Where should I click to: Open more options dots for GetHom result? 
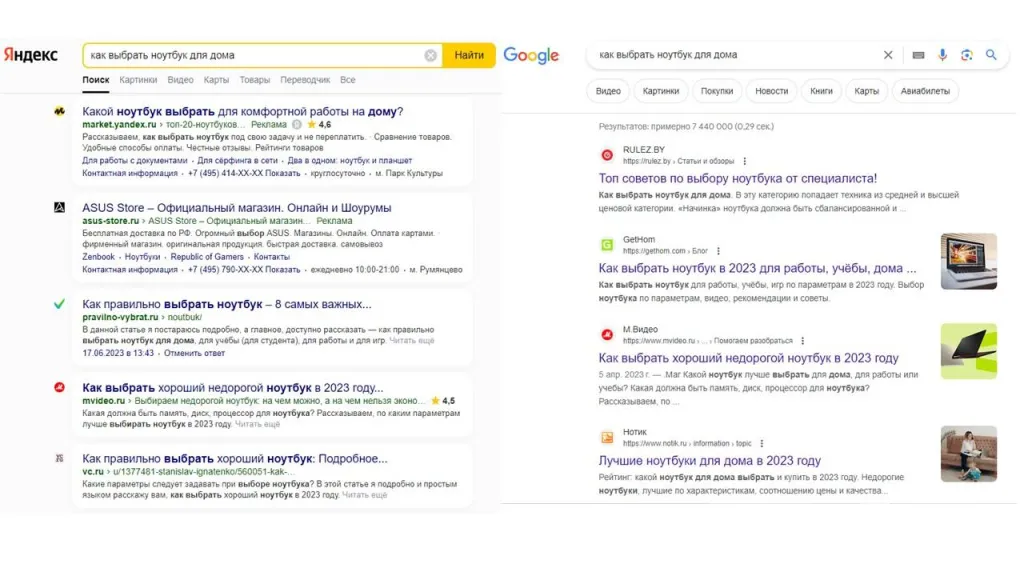(718, 251)
